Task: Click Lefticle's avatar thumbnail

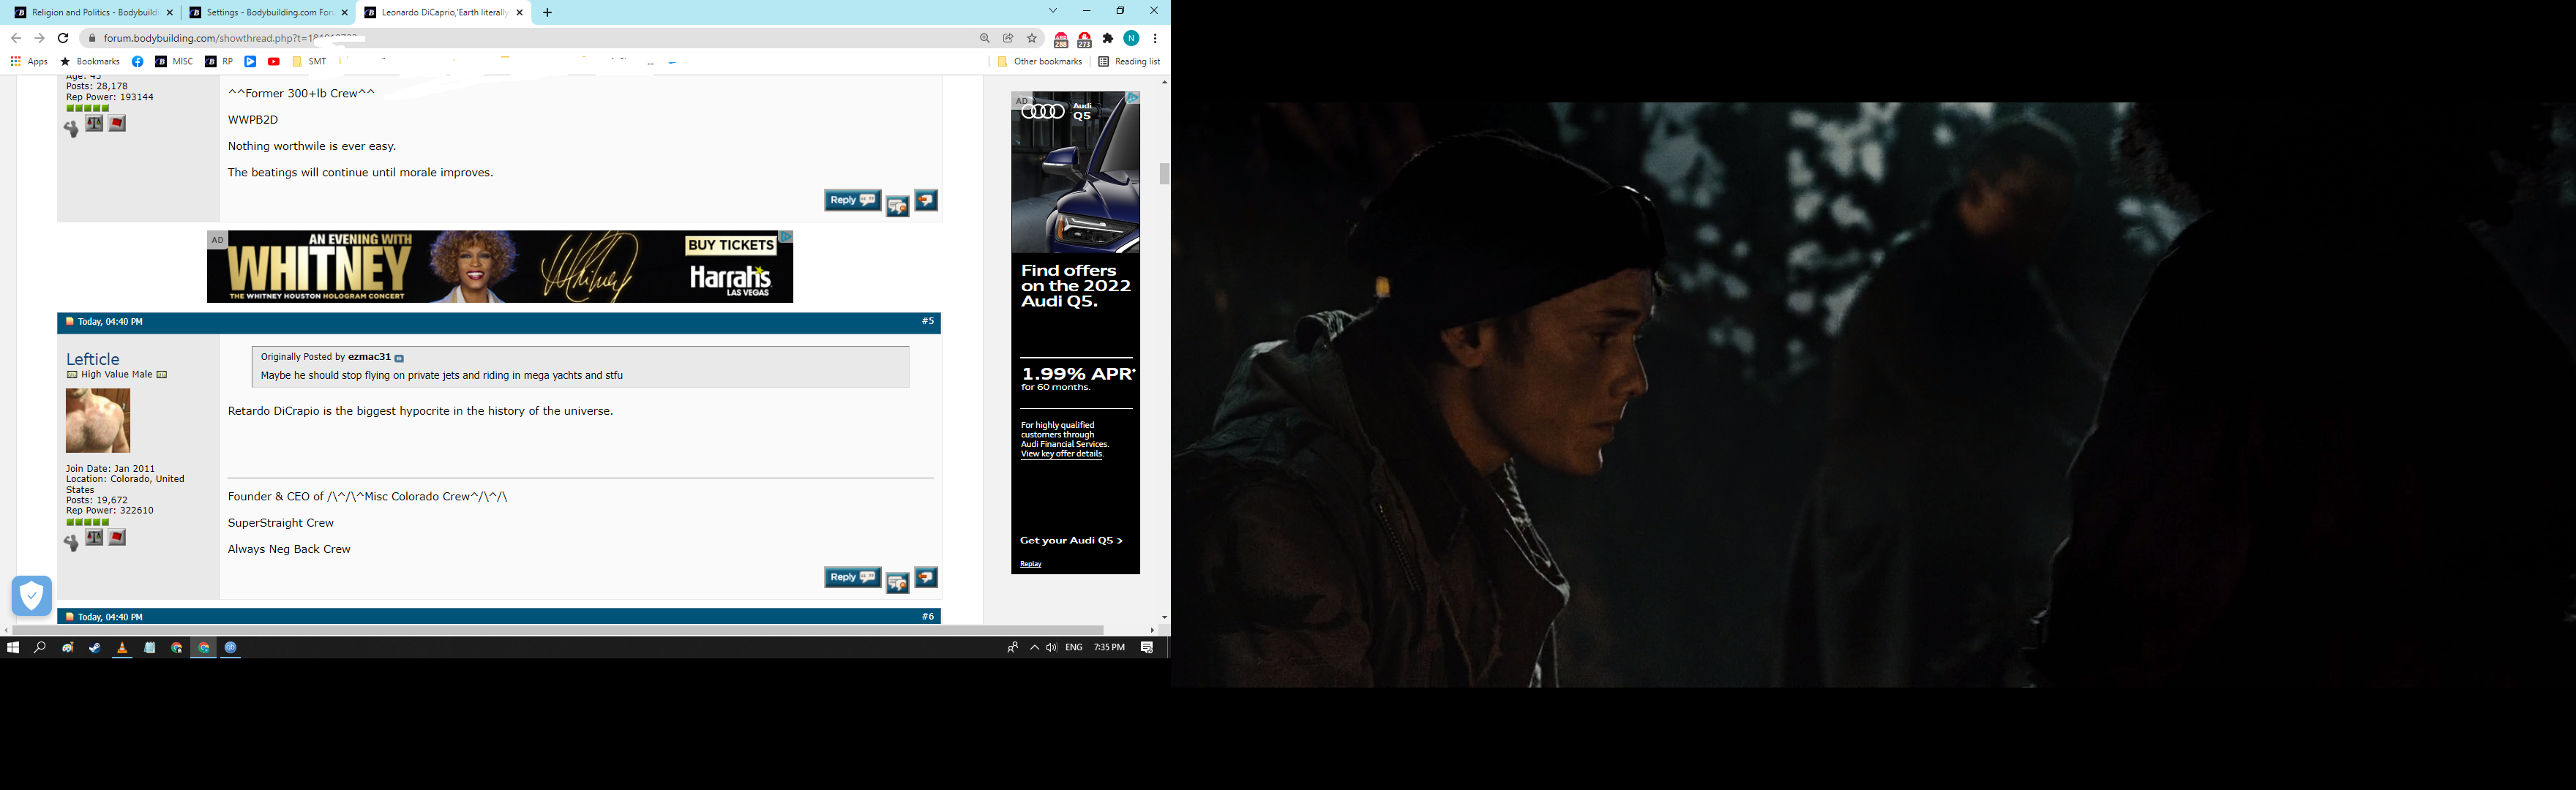Action: tap(98, 421)
